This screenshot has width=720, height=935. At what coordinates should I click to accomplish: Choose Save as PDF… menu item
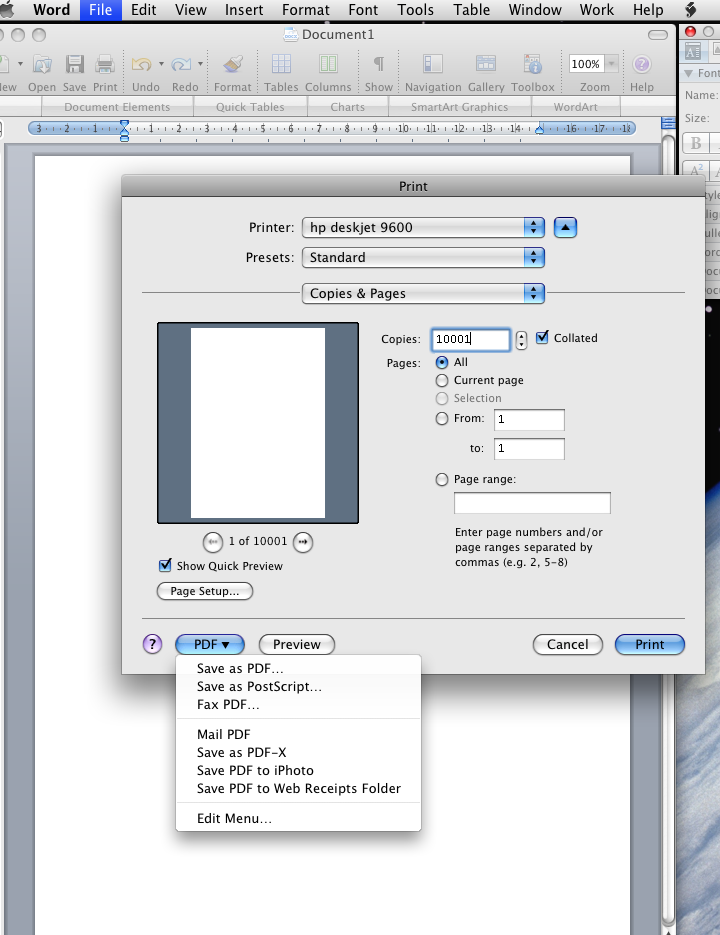tap(298, 668)
